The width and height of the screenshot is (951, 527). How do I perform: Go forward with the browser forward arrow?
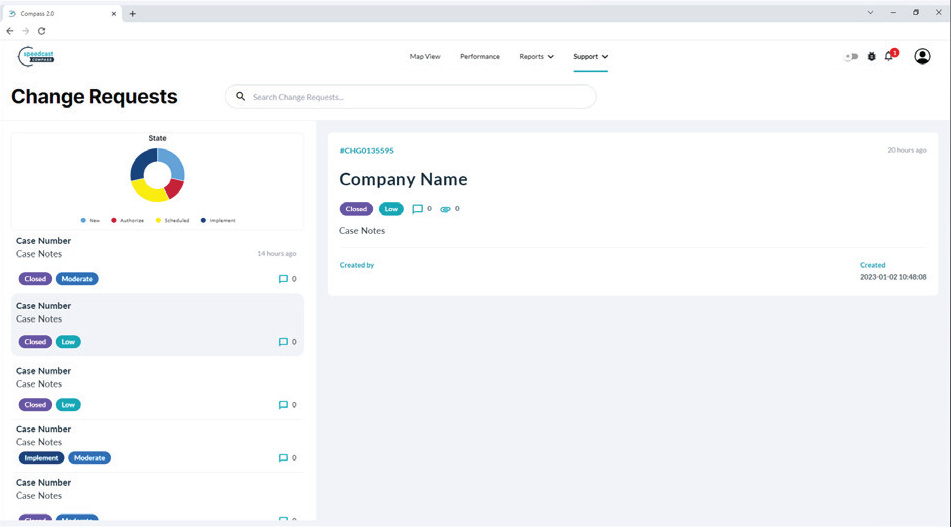[x=25, y=31]
